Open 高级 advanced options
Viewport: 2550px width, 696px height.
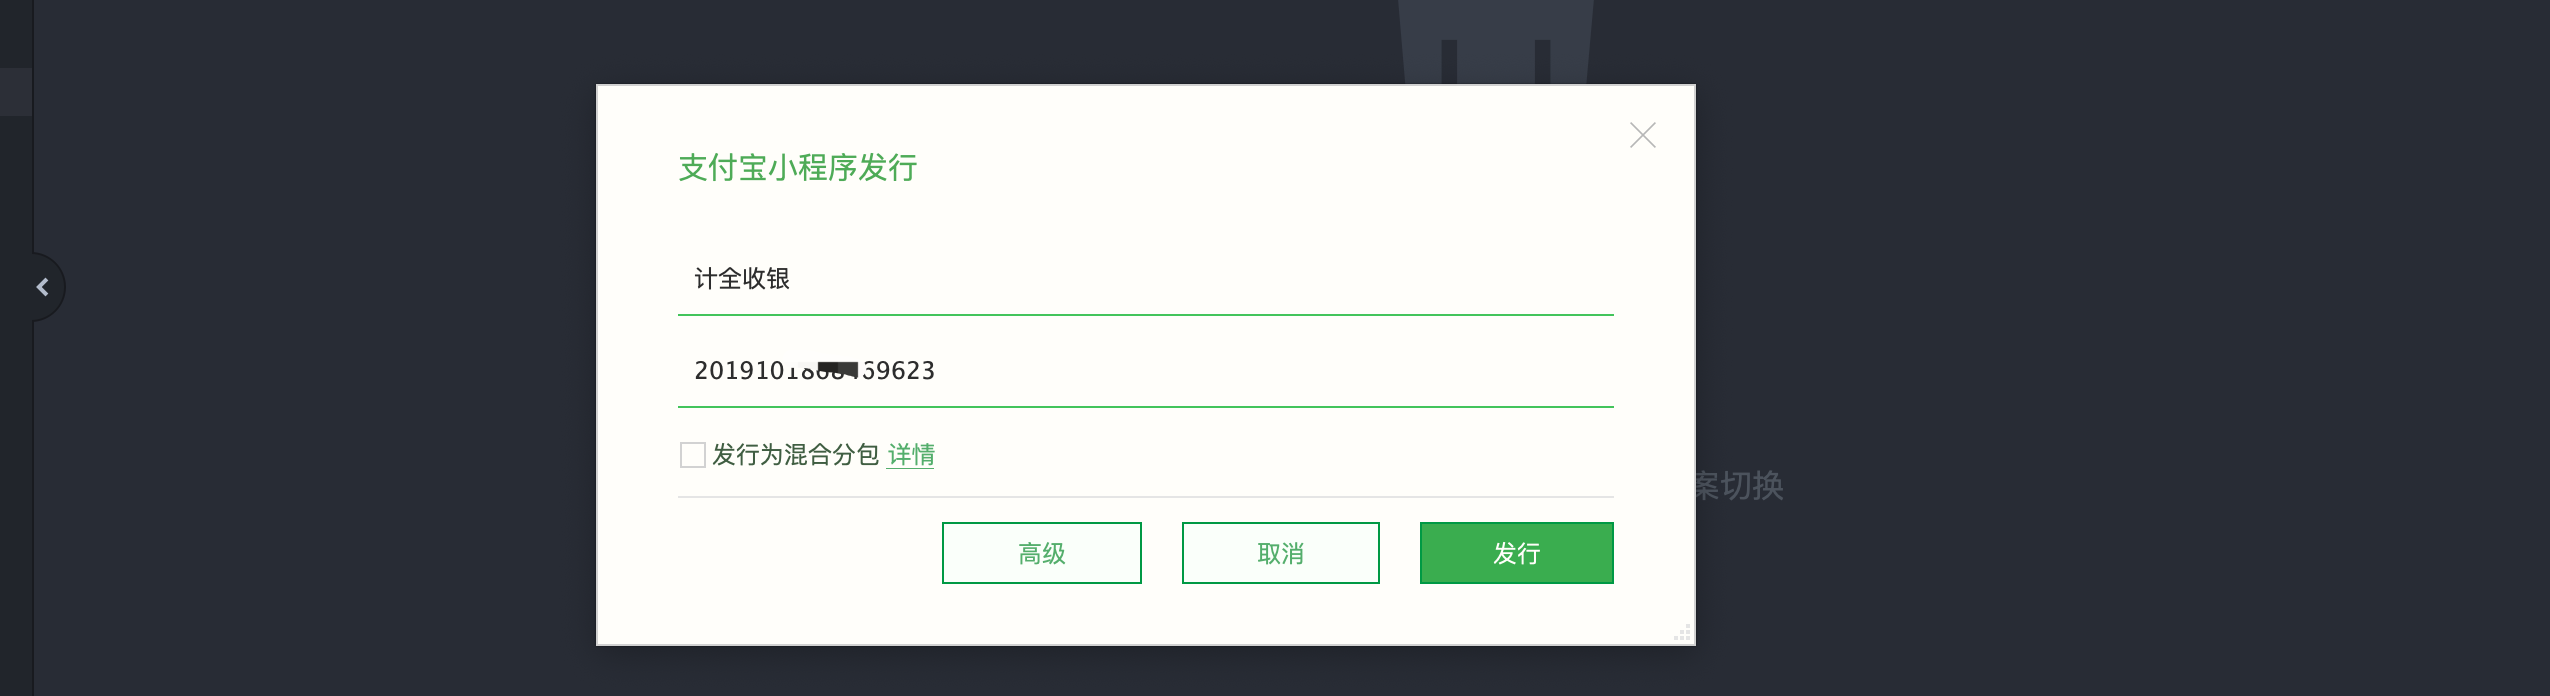1041,553
